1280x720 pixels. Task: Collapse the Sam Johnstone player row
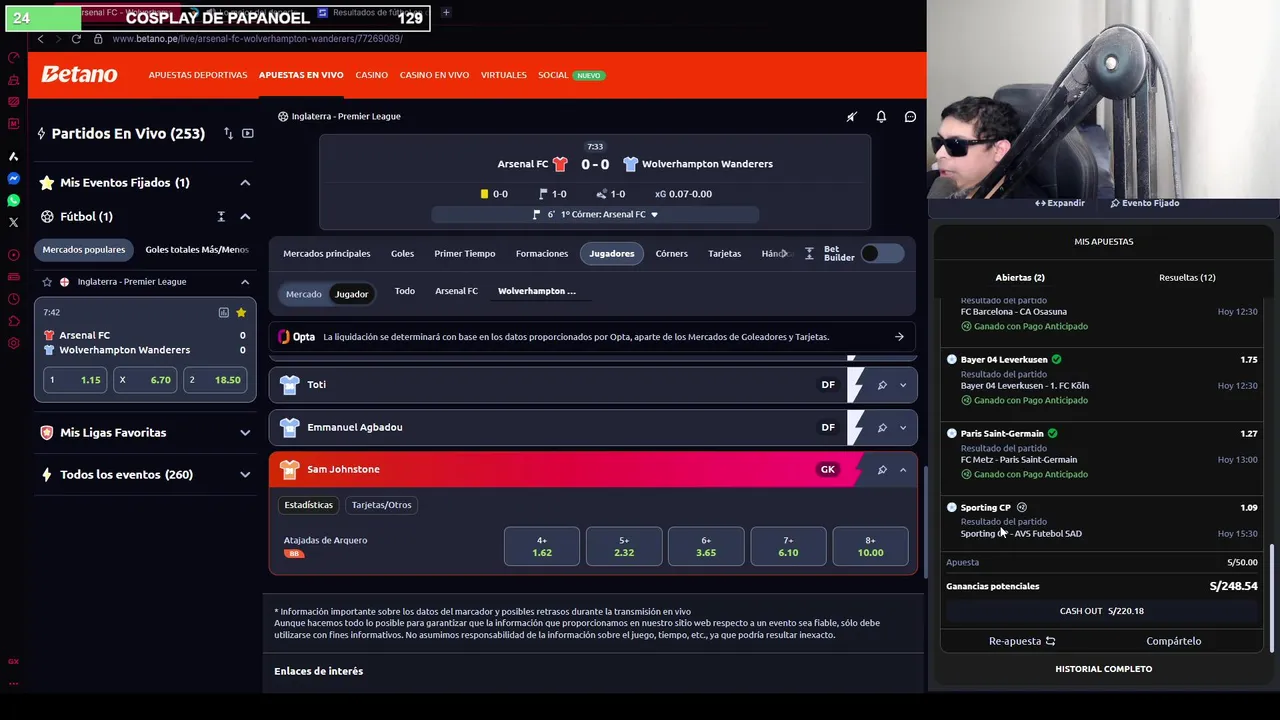click(903, 470)
